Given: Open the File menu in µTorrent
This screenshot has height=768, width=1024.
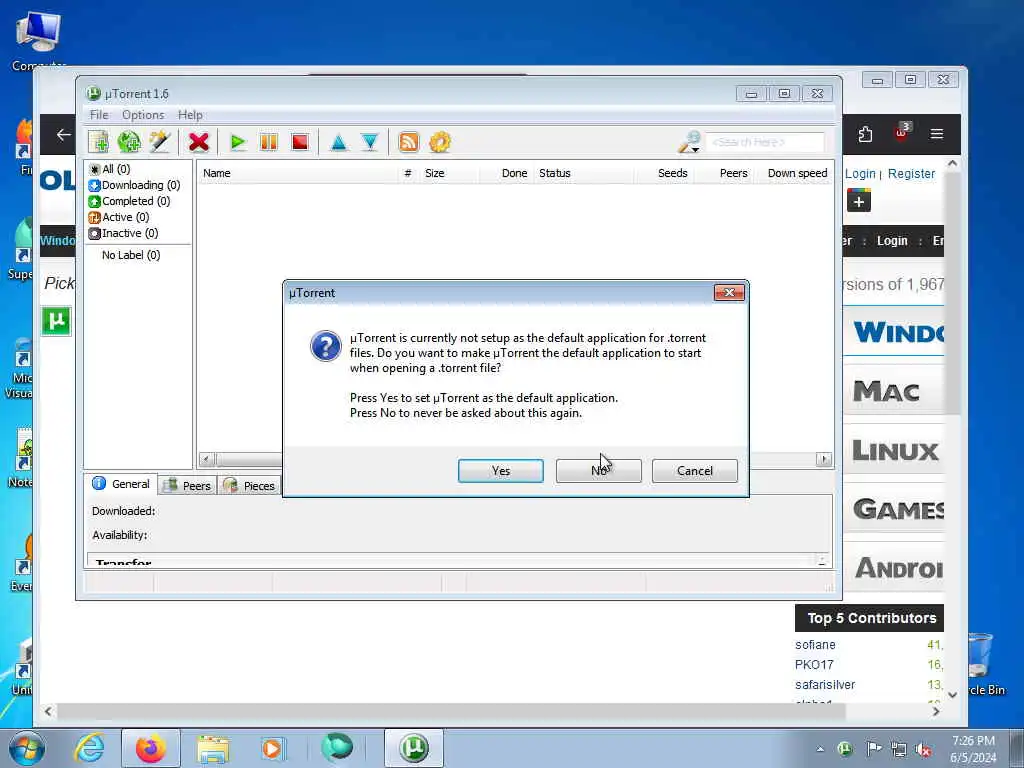Looking at the screenshot, I should pyautogui.click(x=99, y=115).
